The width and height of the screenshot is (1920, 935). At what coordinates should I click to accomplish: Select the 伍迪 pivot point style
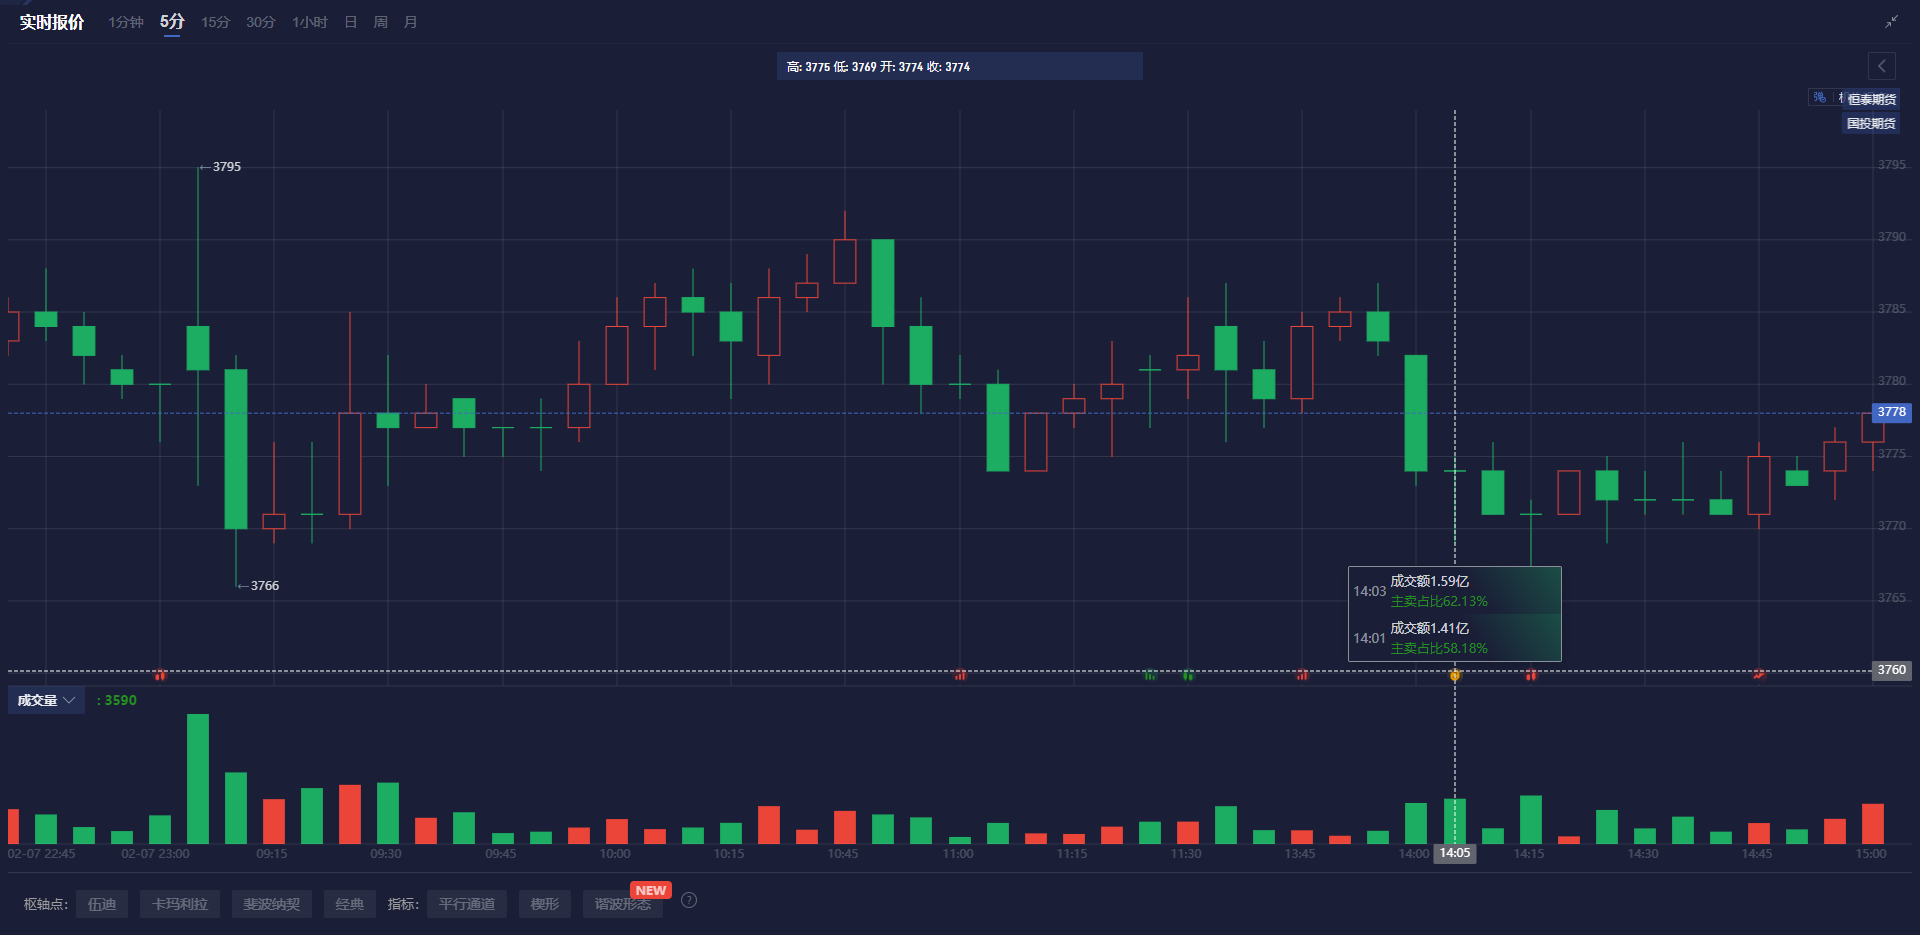pos(102,903)
